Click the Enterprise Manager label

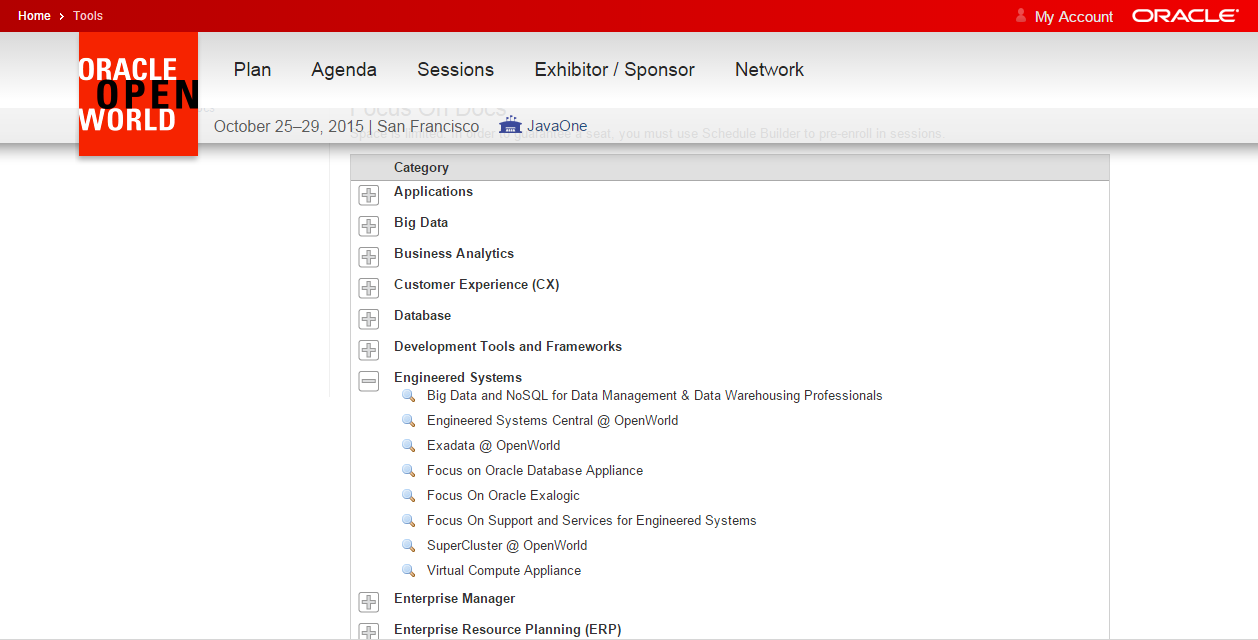(x=455, y=599)
